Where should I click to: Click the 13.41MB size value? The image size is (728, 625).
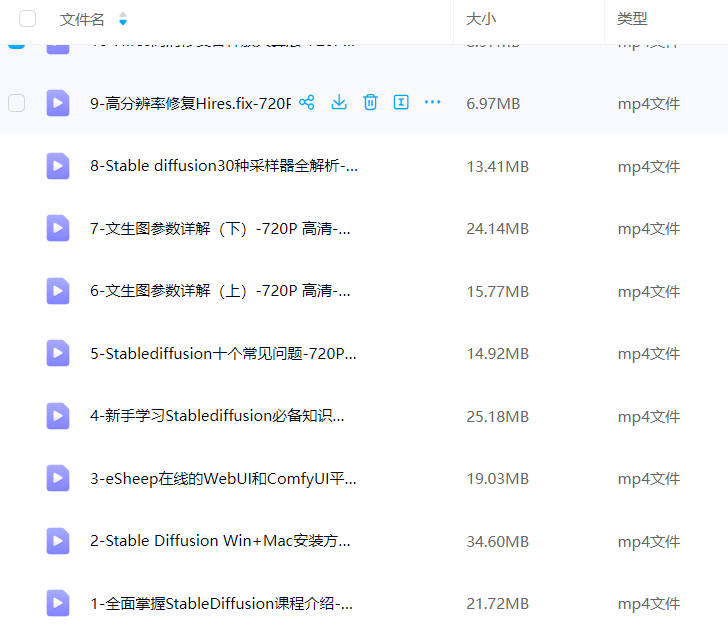(x=498, y=166)
